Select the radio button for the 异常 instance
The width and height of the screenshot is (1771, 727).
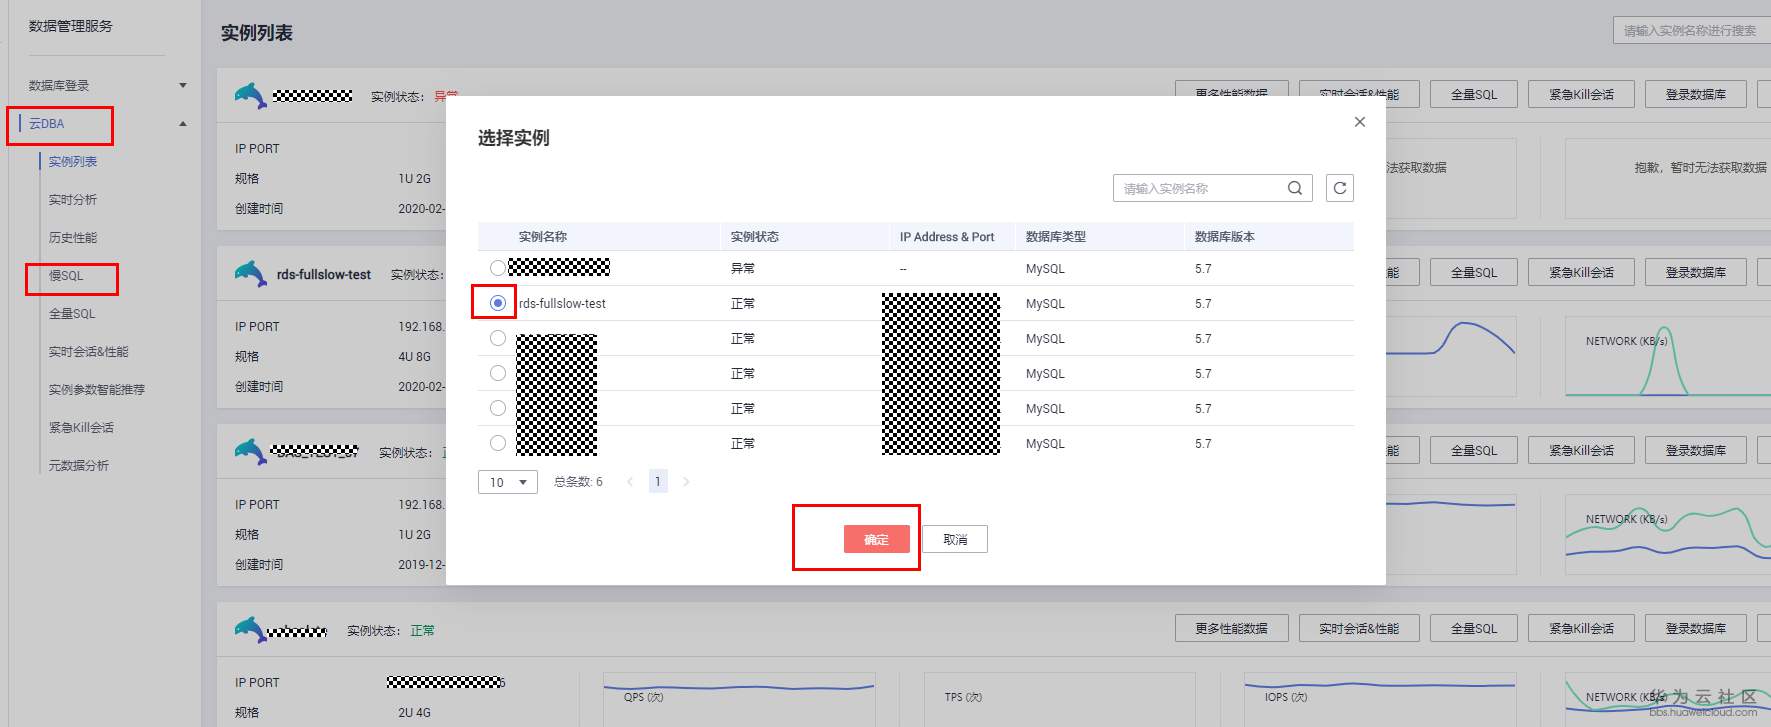click(498, 268)
